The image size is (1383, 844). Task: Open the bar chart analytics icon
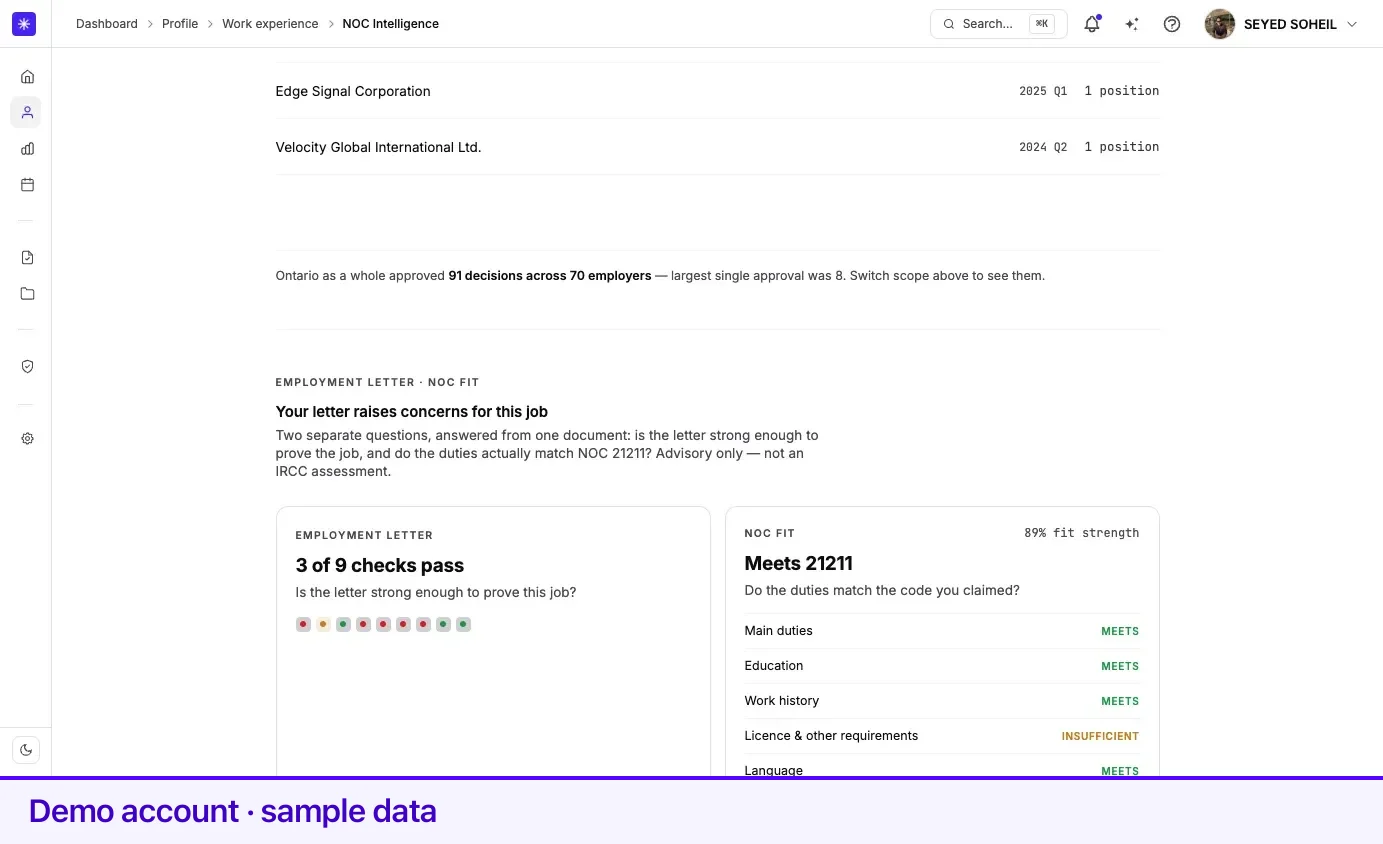click(x=27, y=148)
